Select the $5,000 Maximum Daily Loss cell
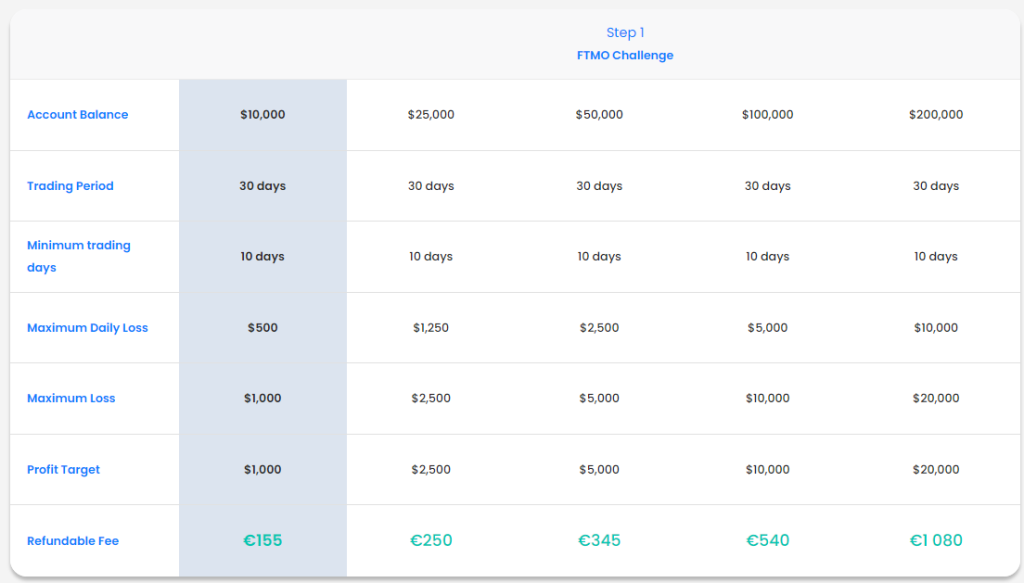1024x583 pixels. (x=767, y=327)
